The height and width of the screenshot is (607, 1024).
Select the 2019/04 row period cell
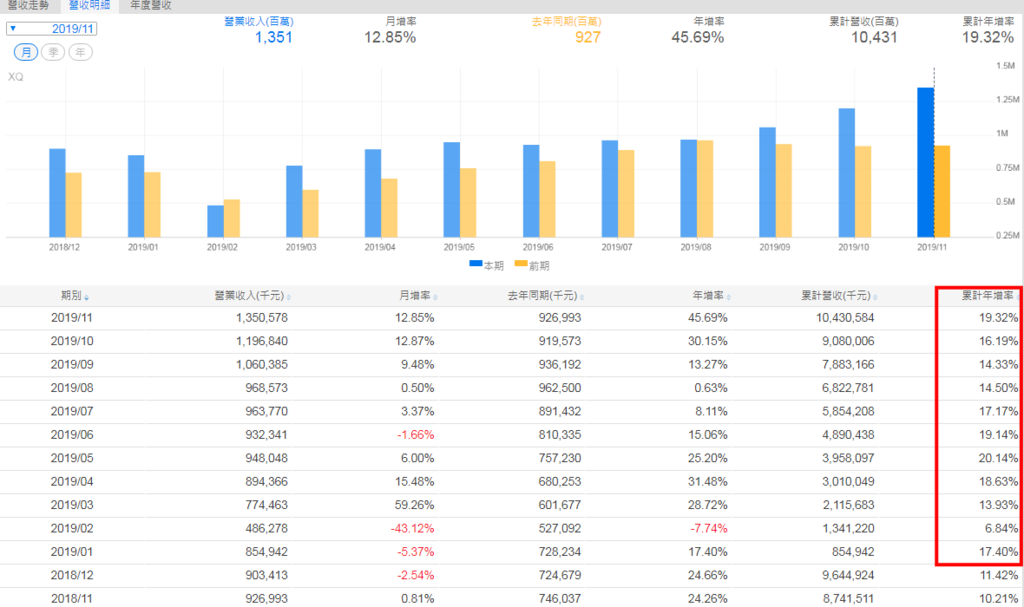[x=72, y=482]
